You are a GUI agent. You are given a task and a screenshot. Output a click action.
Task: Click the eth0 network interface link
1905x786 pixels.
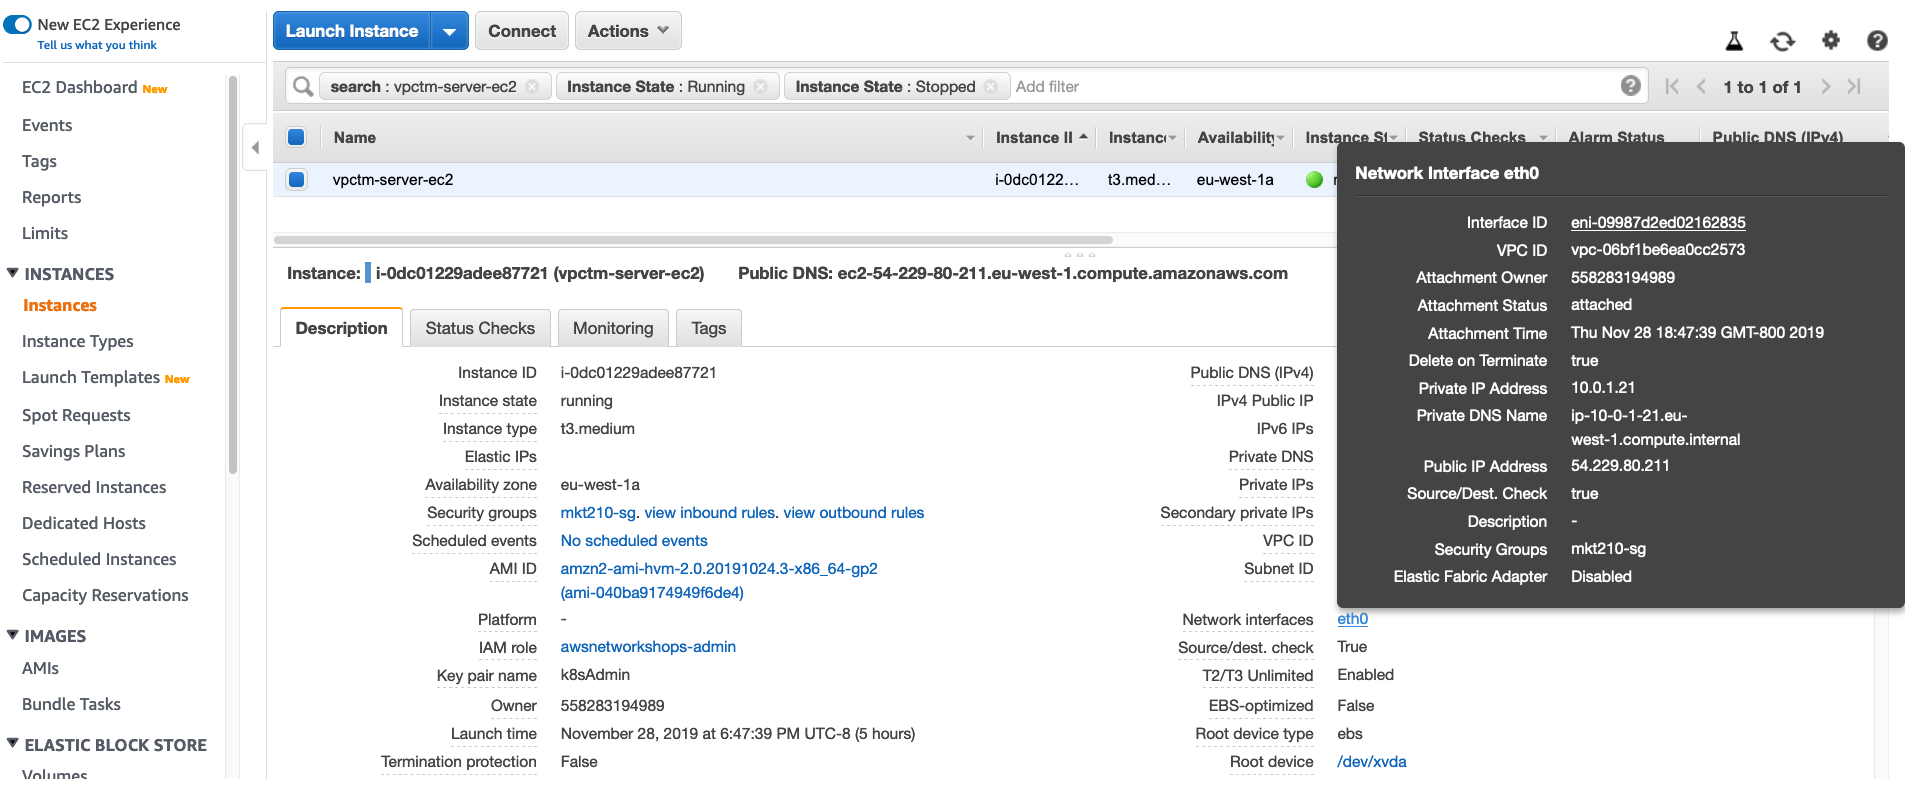[x=1353, y=619]
